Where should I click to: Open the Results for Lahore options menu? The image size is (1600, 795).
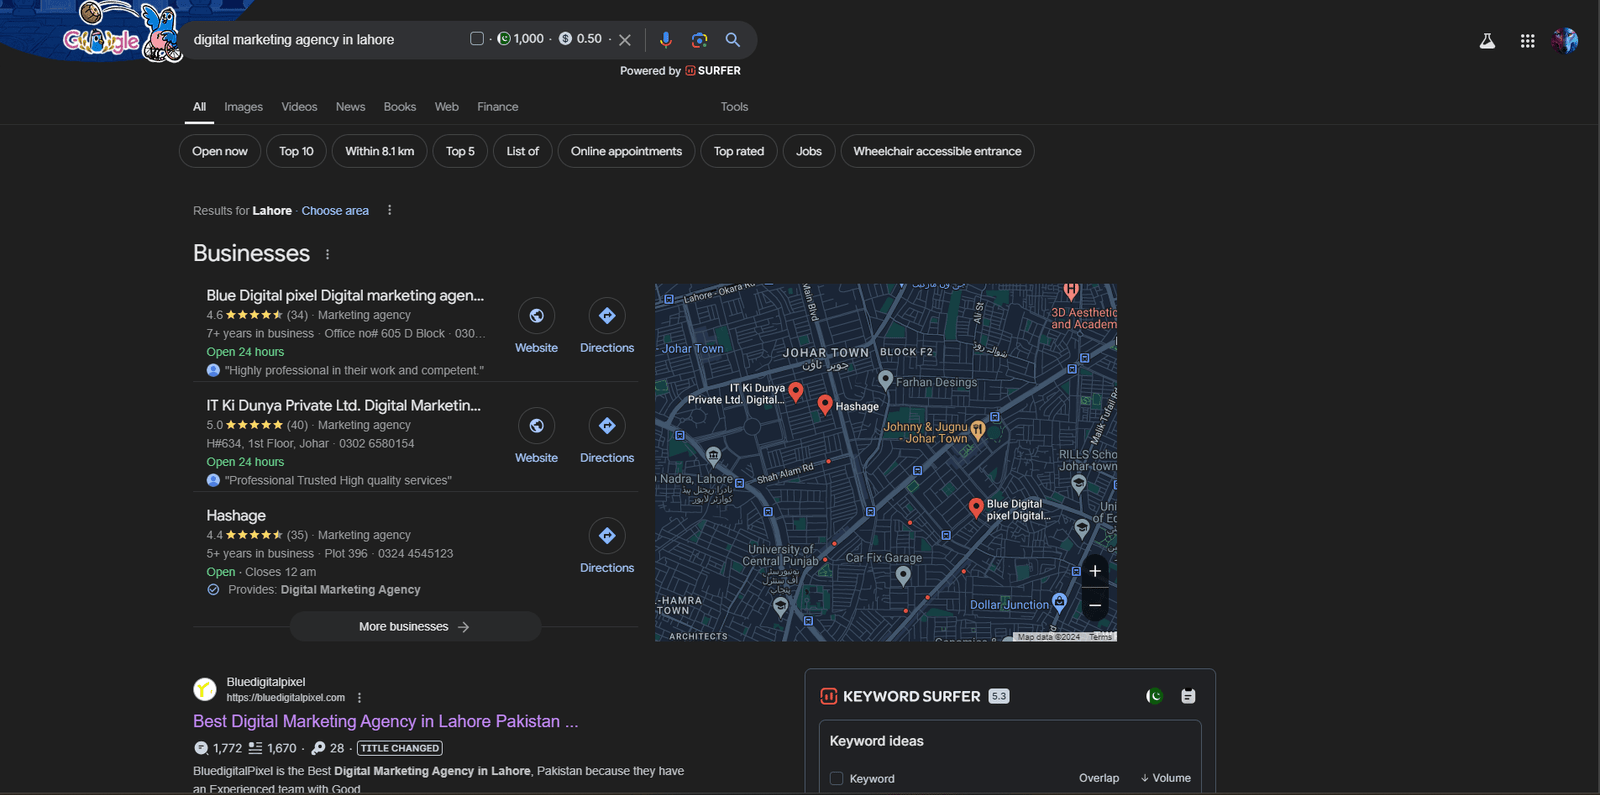pos(389,210)
